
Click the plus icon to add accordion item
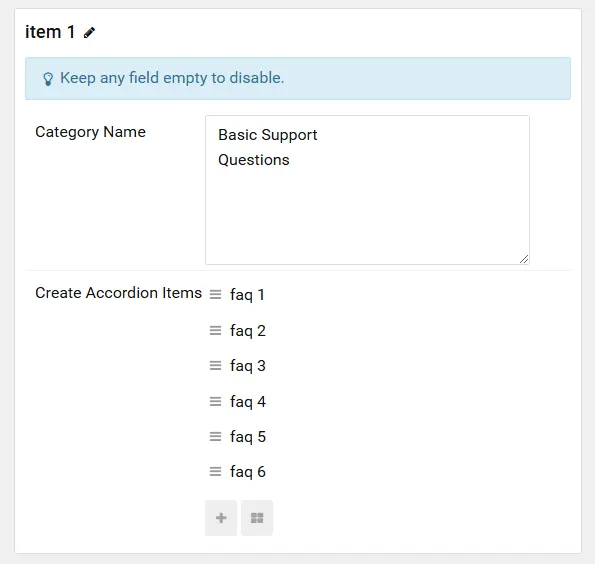click(221, 518)
